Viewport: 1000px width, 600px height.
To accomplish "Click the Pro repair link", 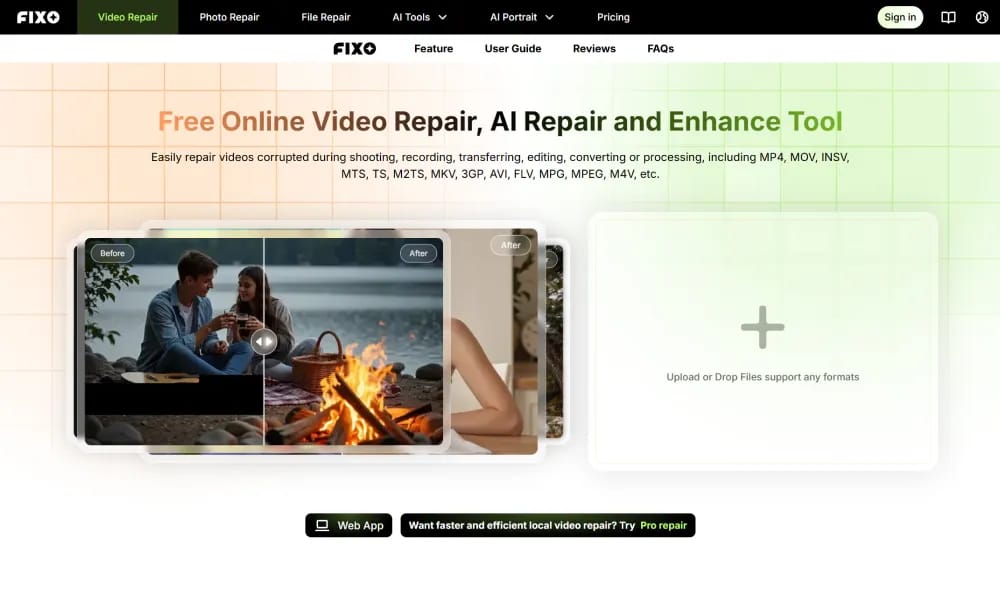I will click(x=663, y=525).
